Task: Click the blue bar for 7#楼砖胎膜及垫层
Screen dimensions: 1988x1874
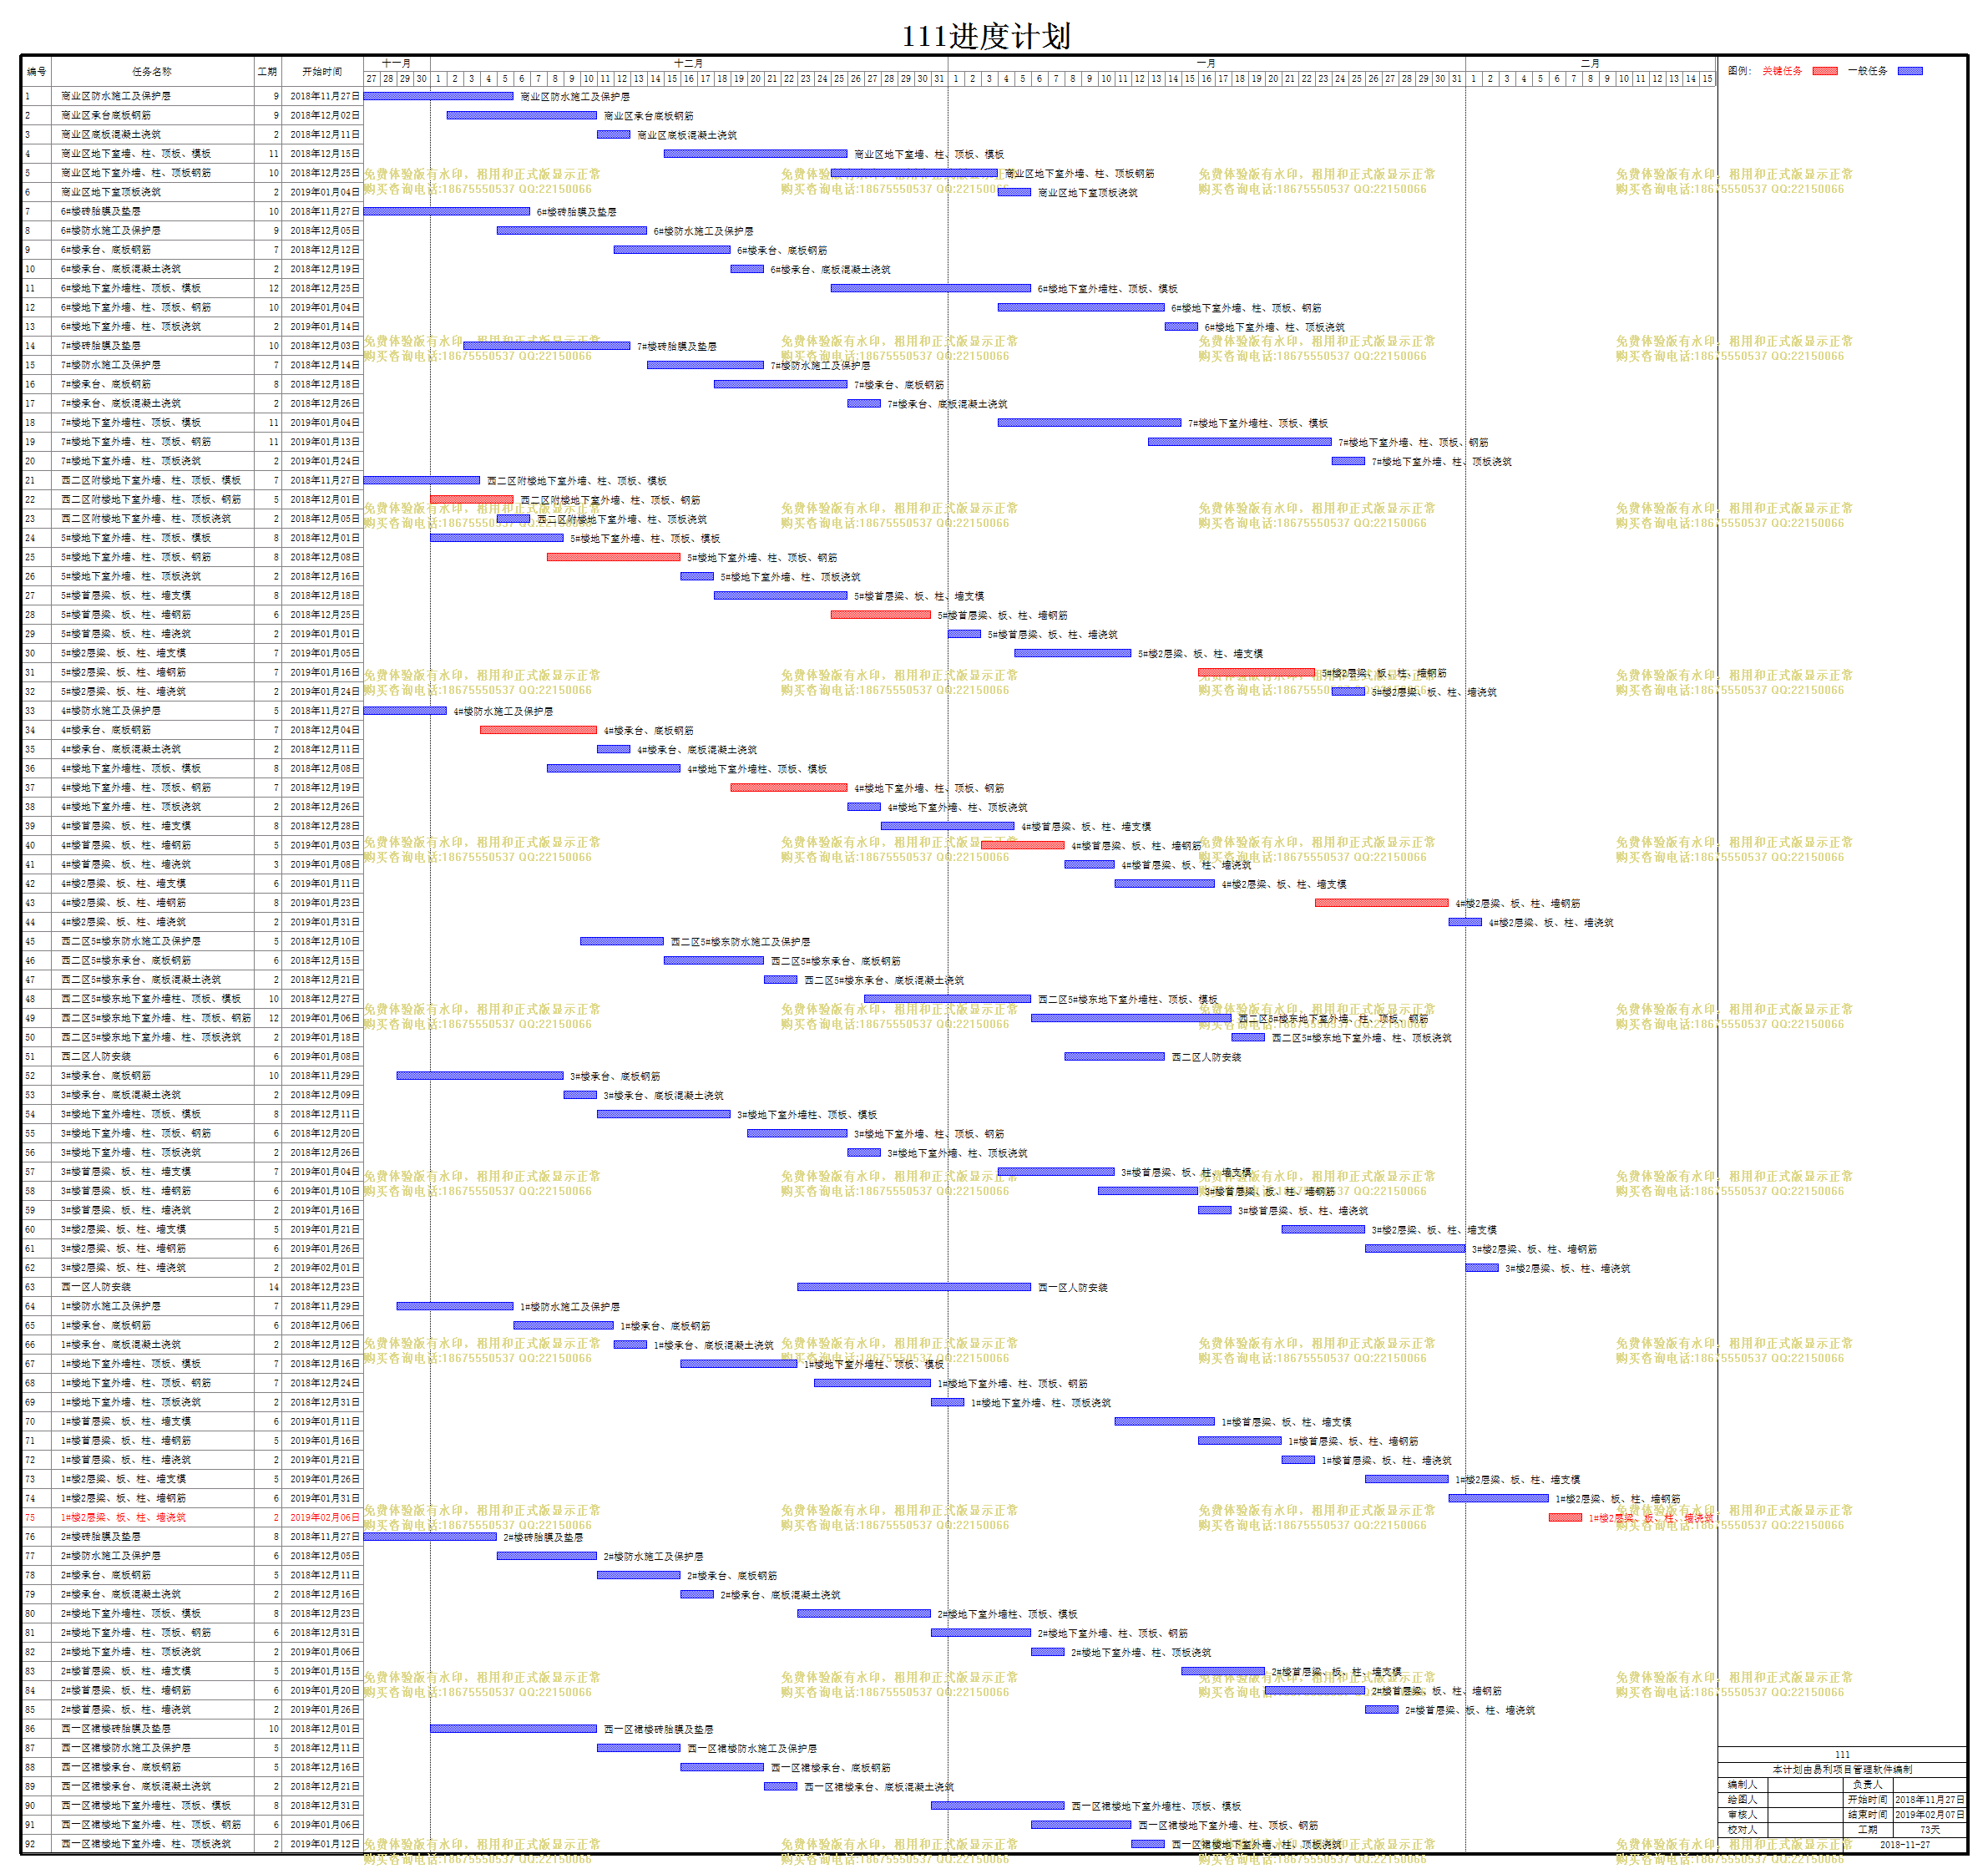Action: [546, 346]
